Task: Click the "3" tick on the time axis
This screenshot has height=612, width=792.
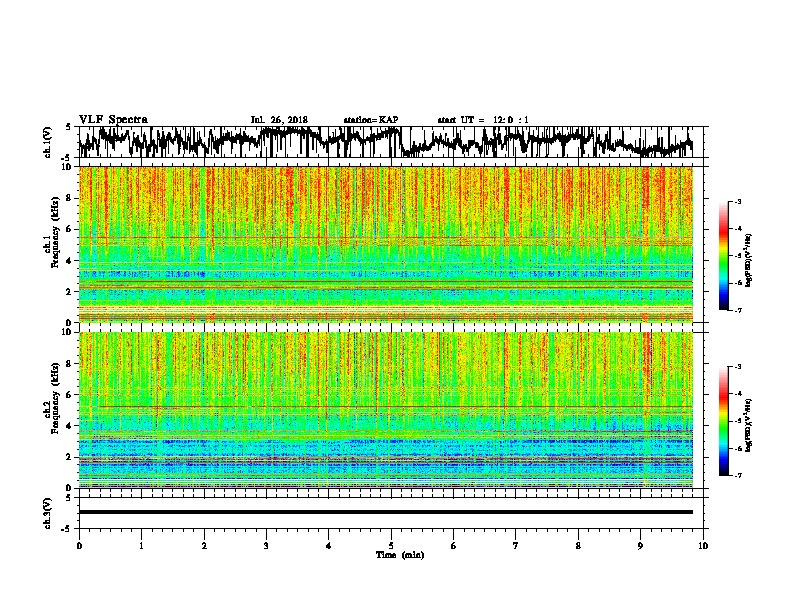Action: click(266, 546)
